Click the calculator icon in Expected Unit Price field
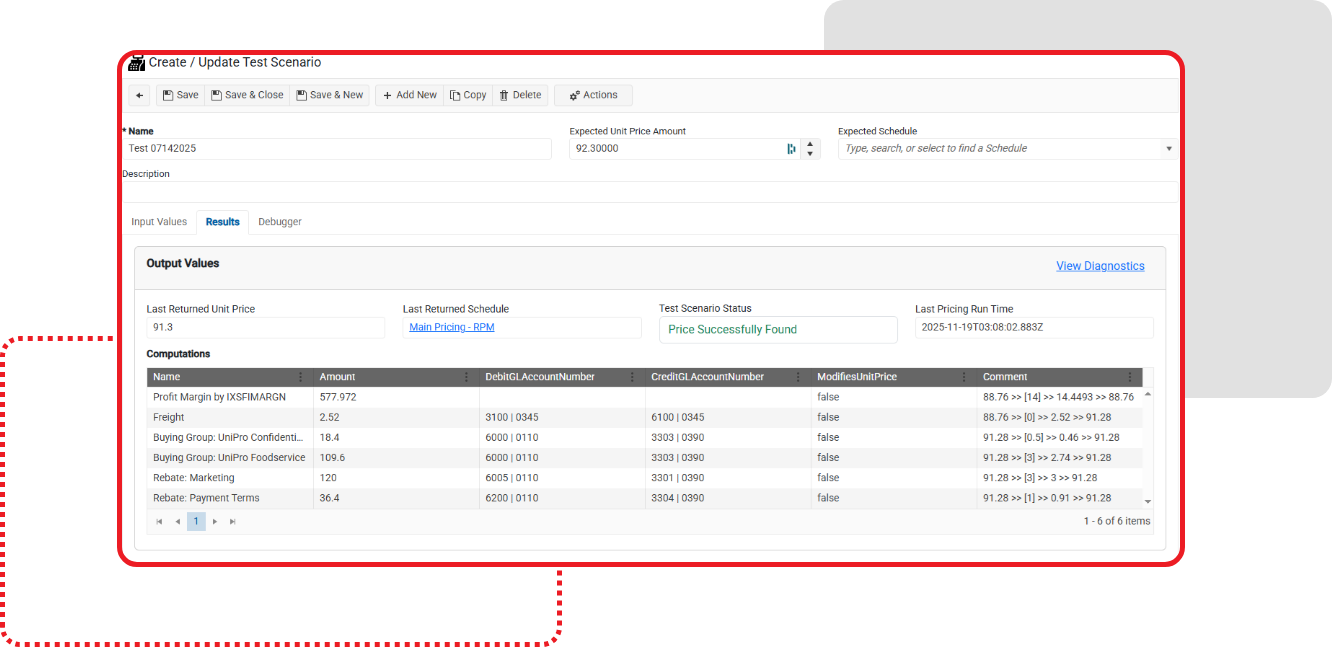This screenshot has width=1332, height=647. click(x=791, y=149)
